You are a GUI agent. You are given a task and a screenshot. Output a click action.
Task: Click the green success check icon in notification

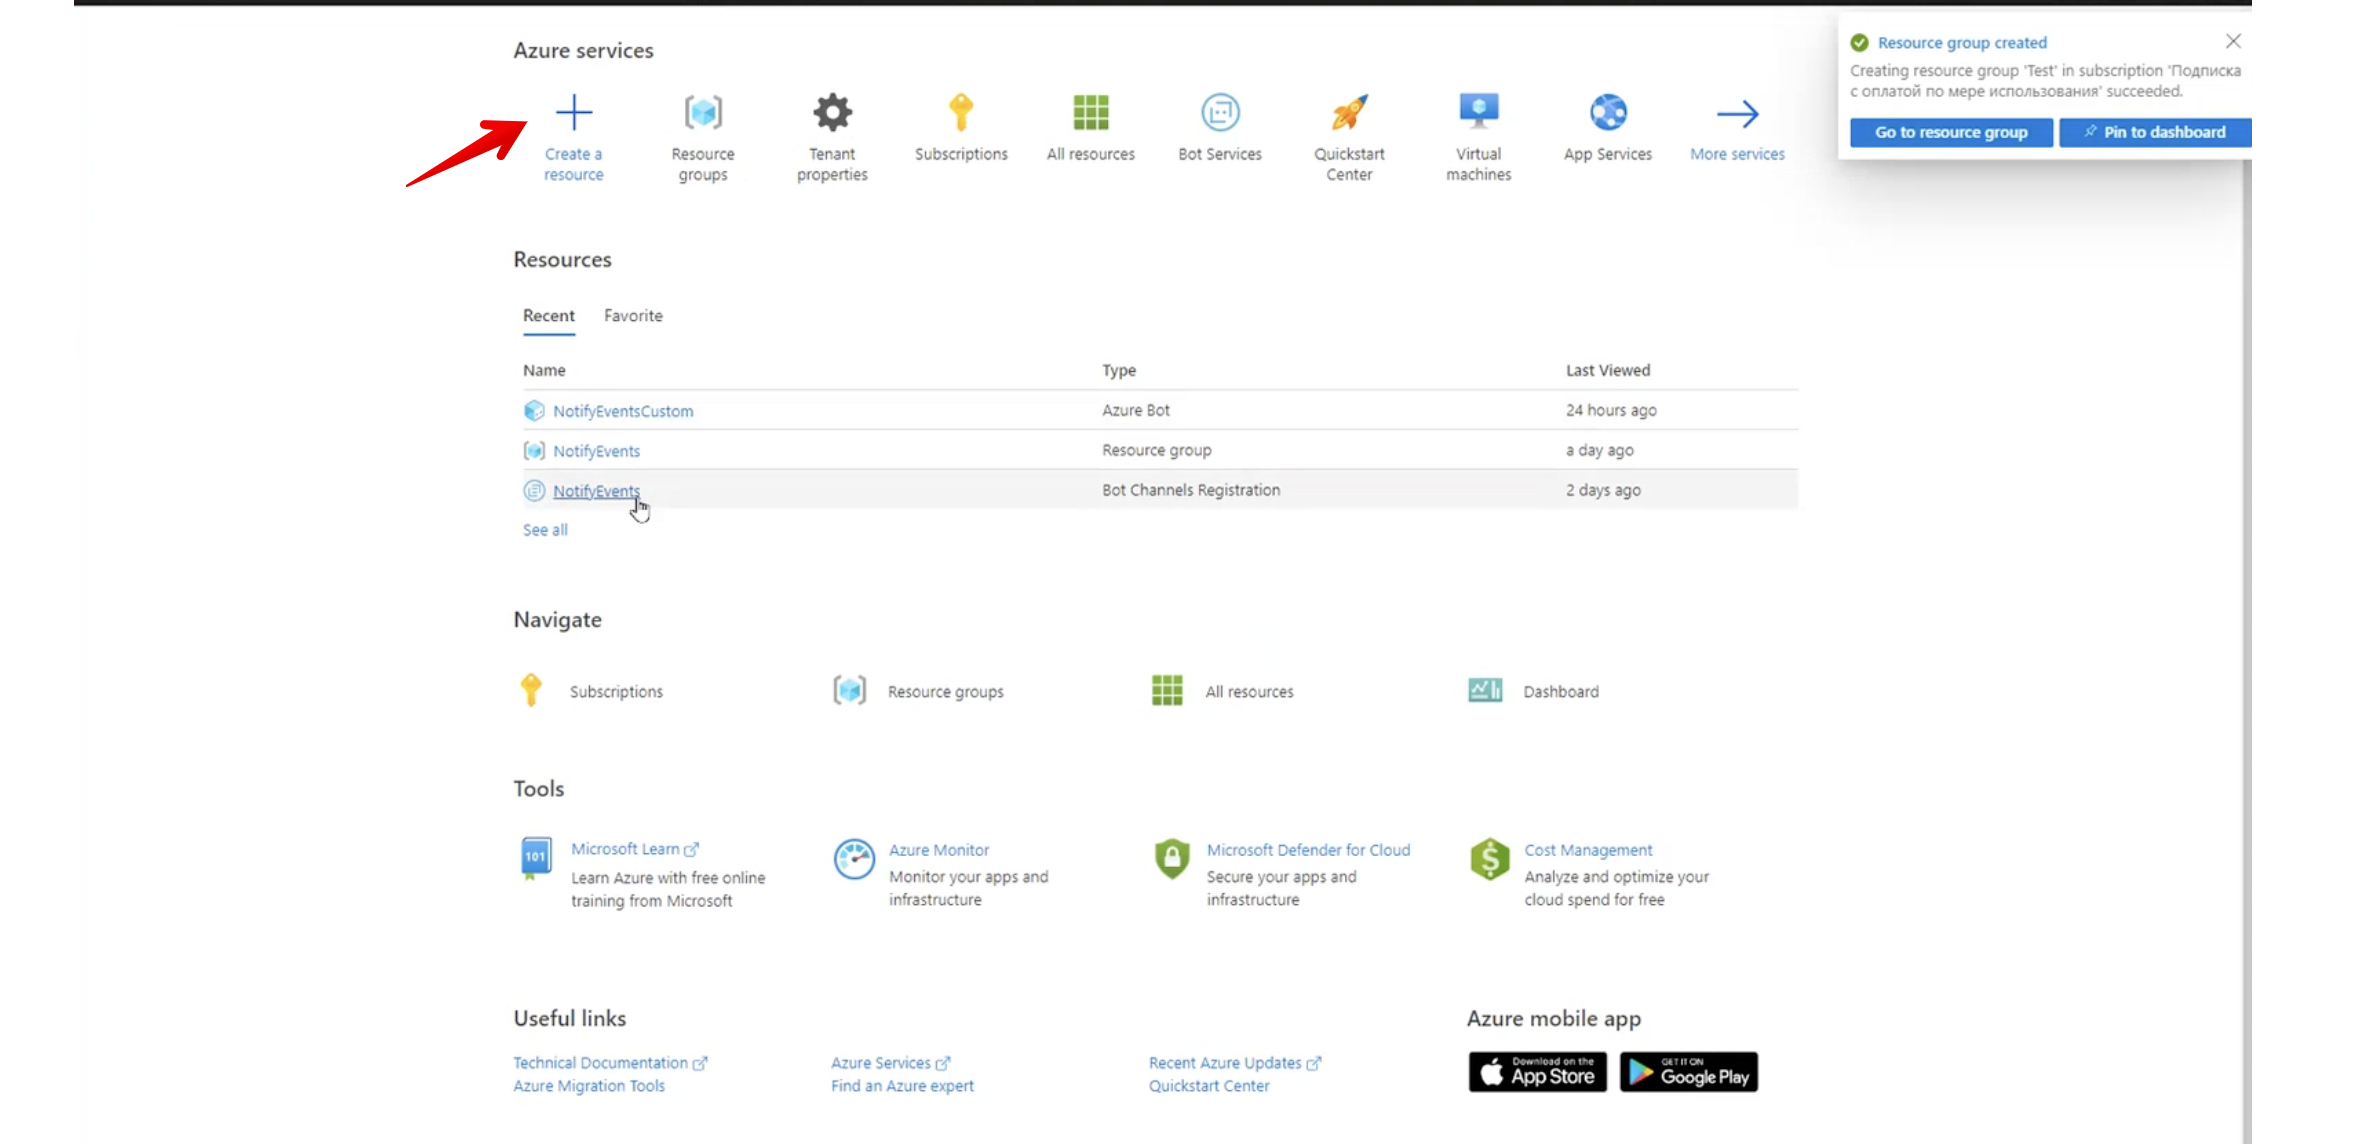(x=1860, y=43)
